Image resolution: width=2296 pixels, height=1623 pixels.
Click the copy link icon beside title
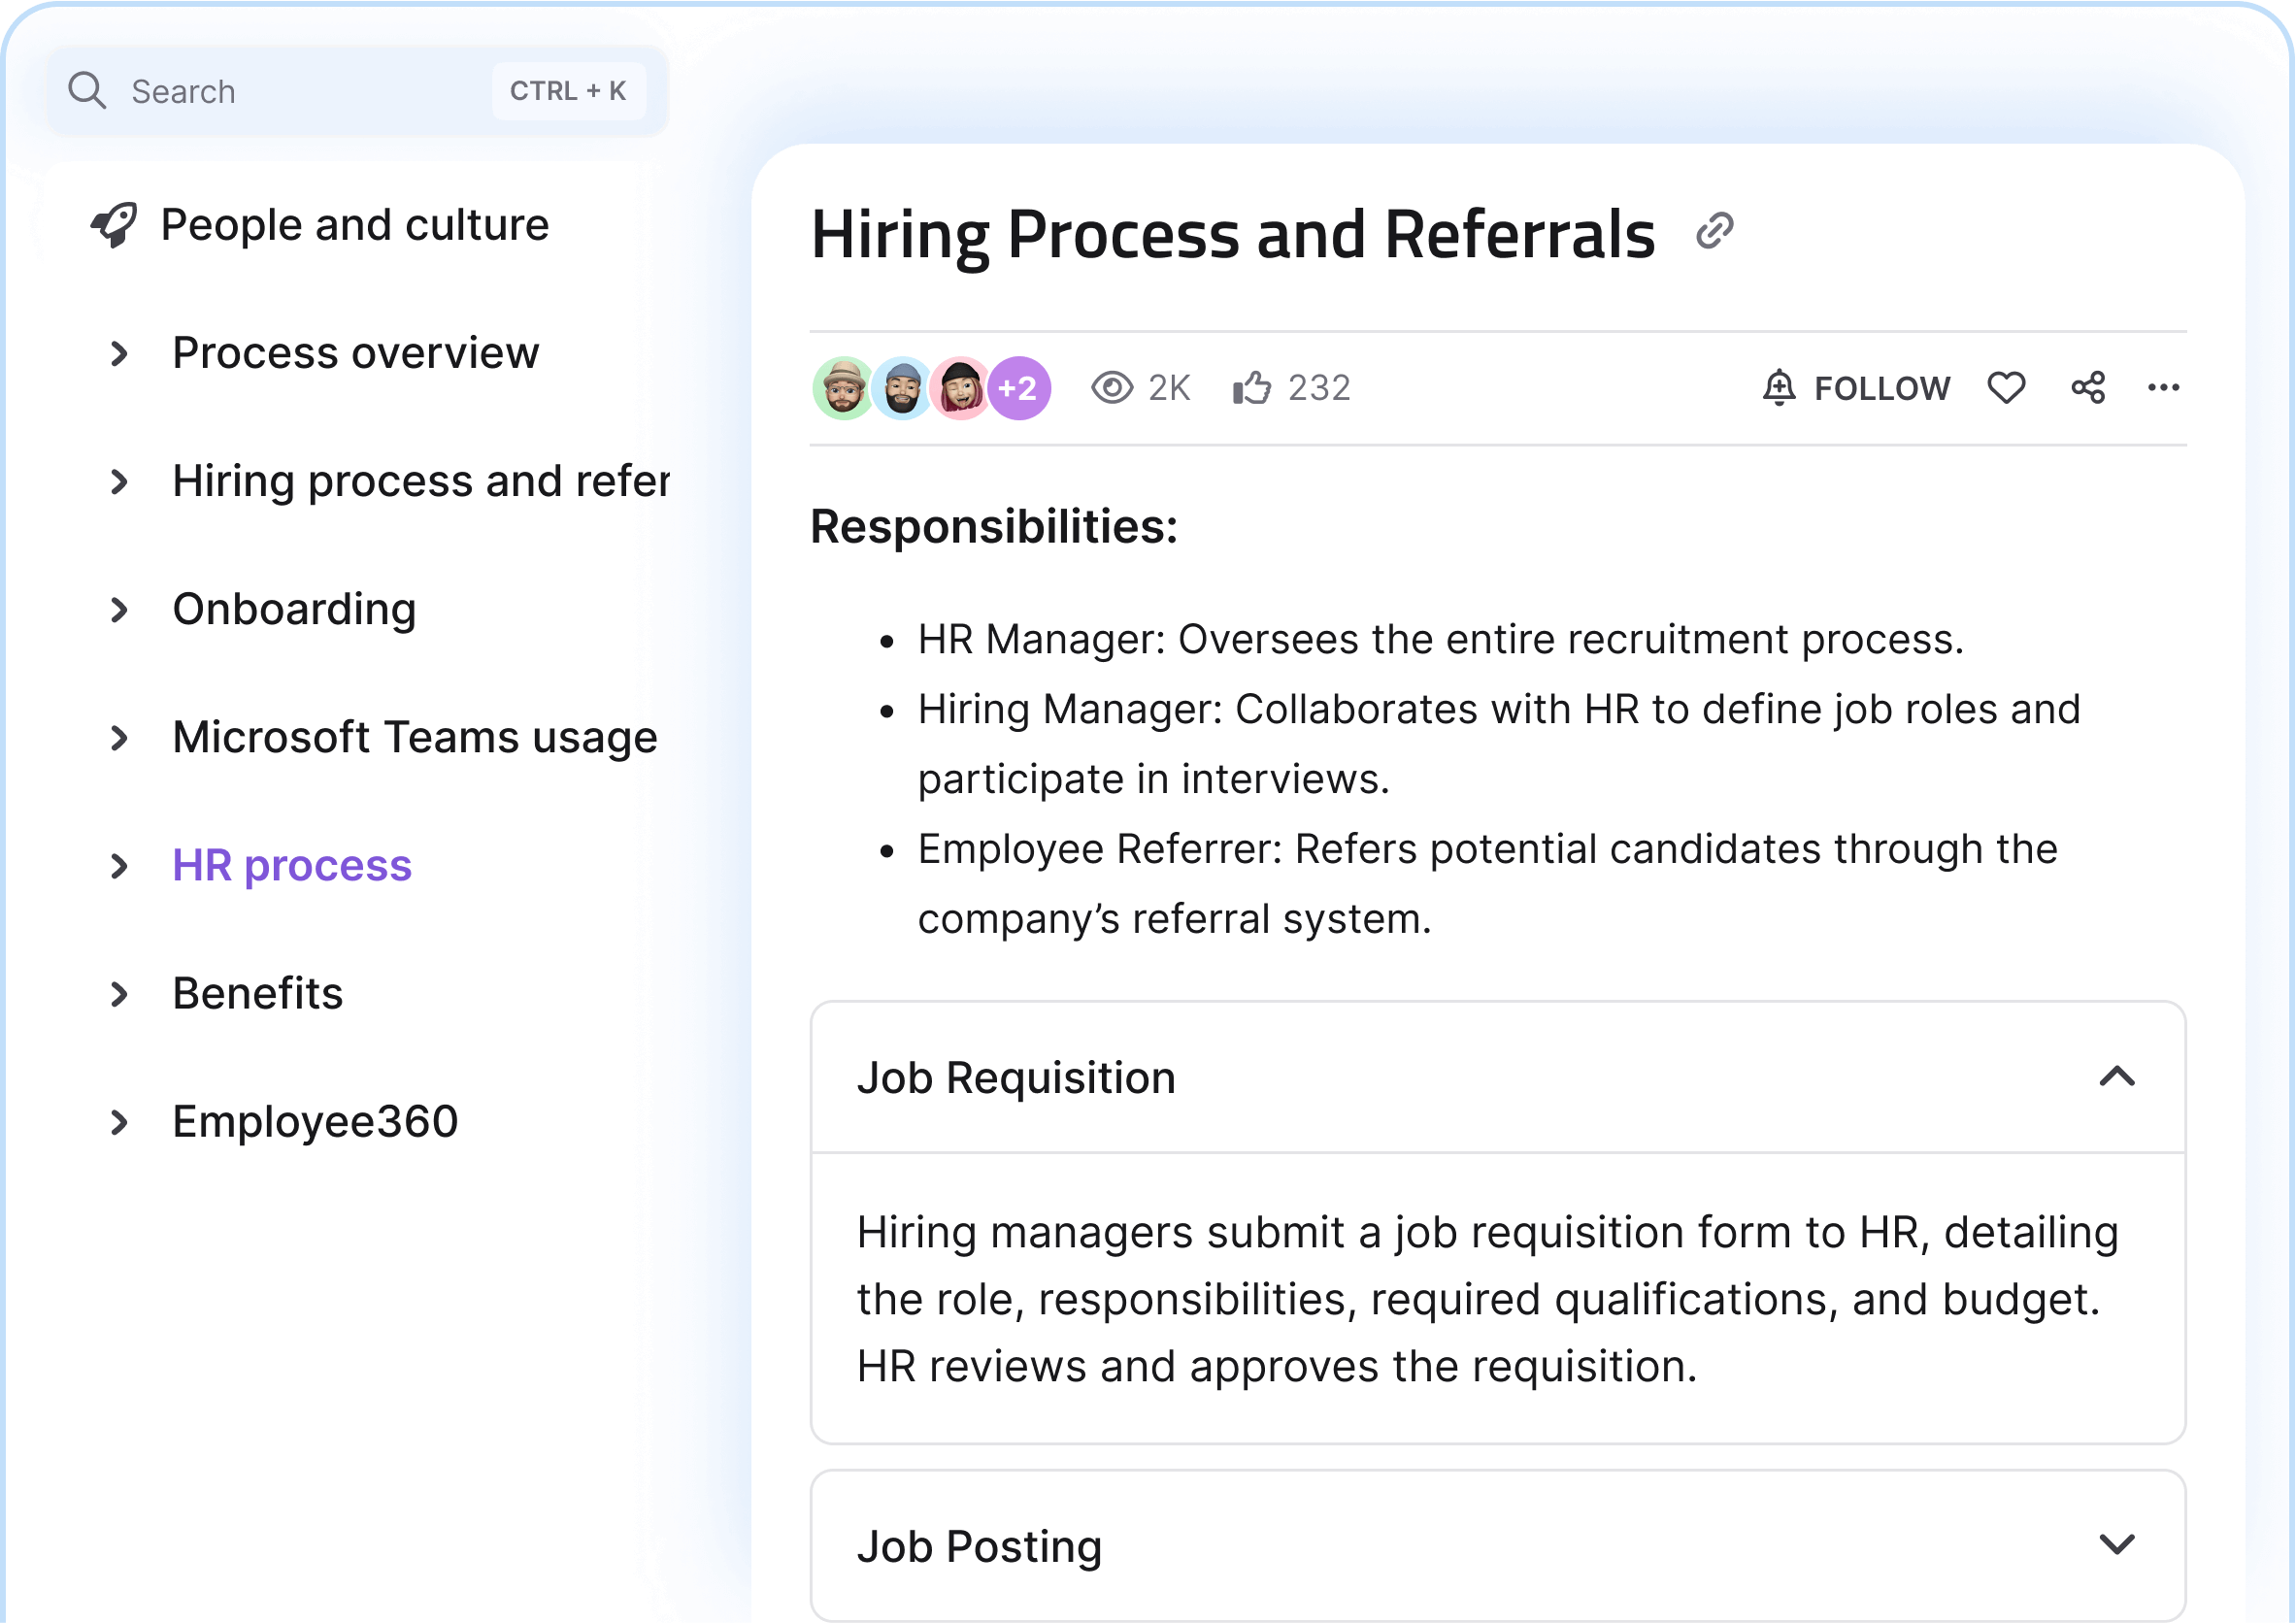[1714, 231]
